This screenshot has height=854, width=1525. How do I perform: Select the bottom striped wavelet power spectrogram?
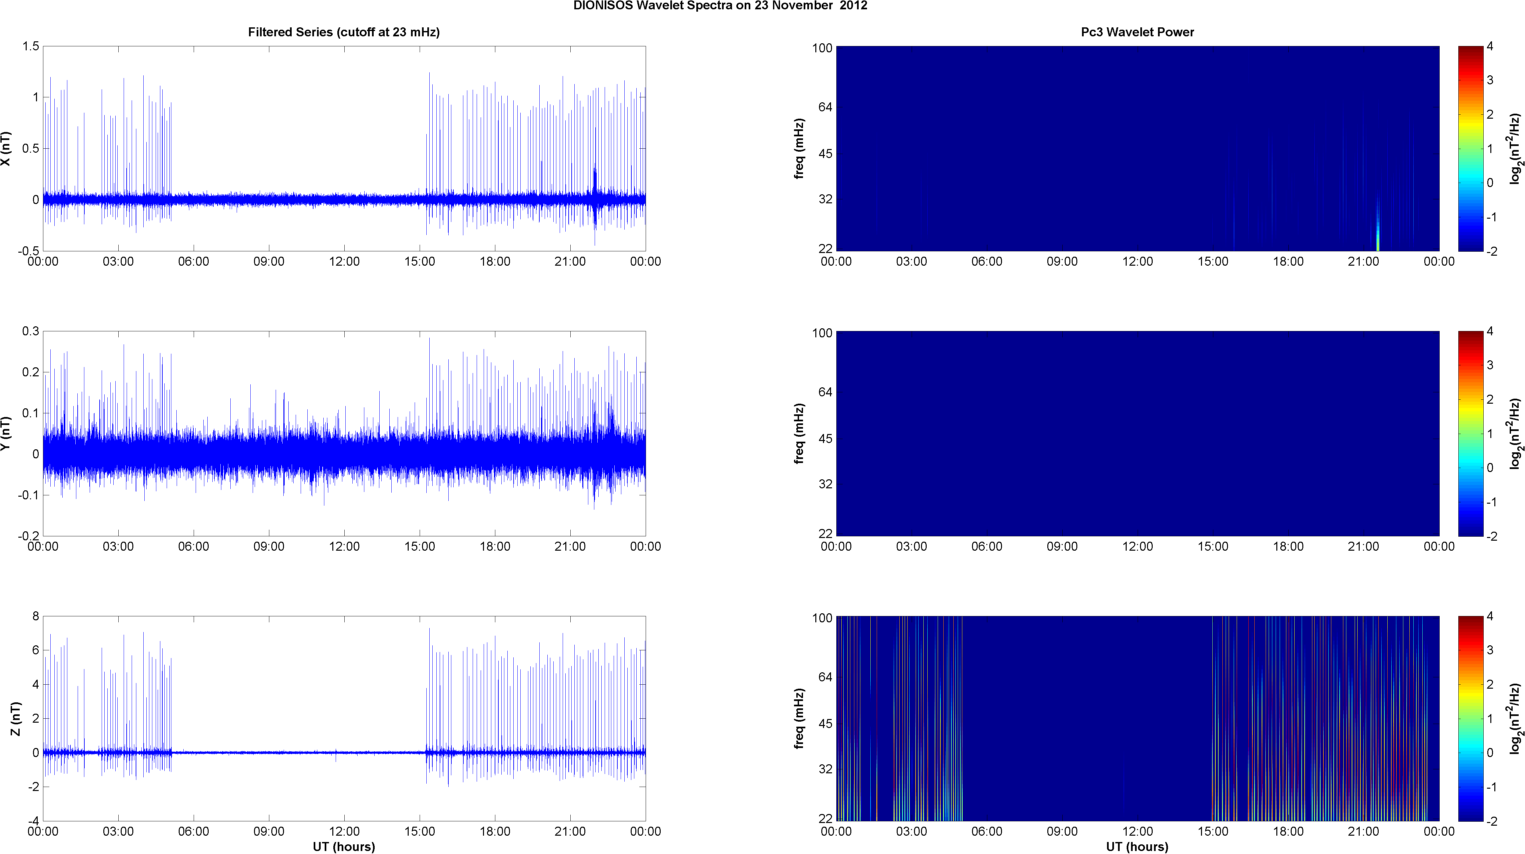(x=1137, y=718)
